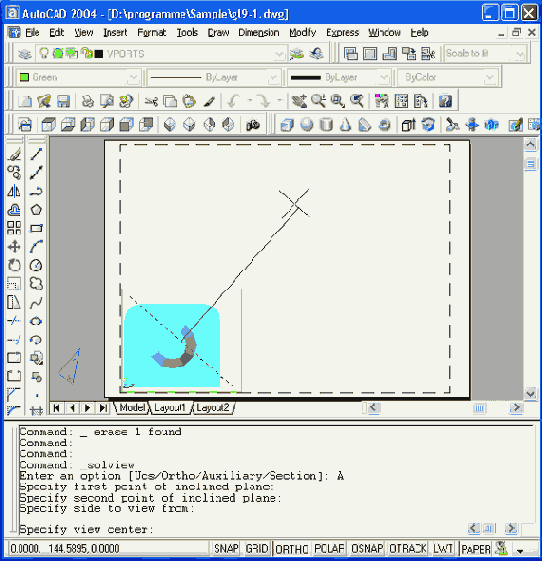Image resolution: width=542 pixels, height=561 pixels.
Task: Open the ByLayer linetype dropdown
Action: point(273,78)
